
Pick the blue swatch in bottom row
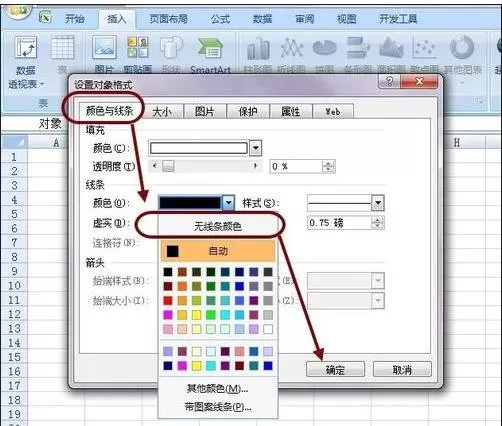point(268,366)
